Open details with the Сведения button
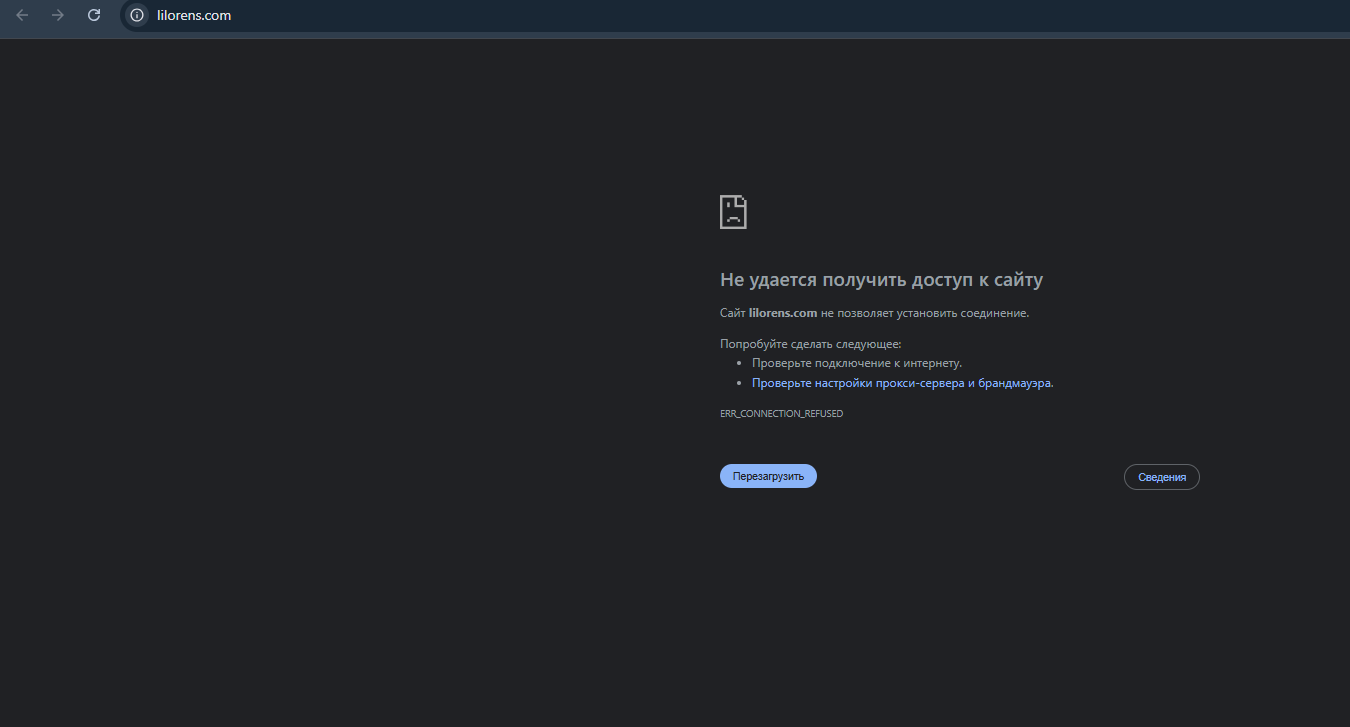 pos(1161,477)
